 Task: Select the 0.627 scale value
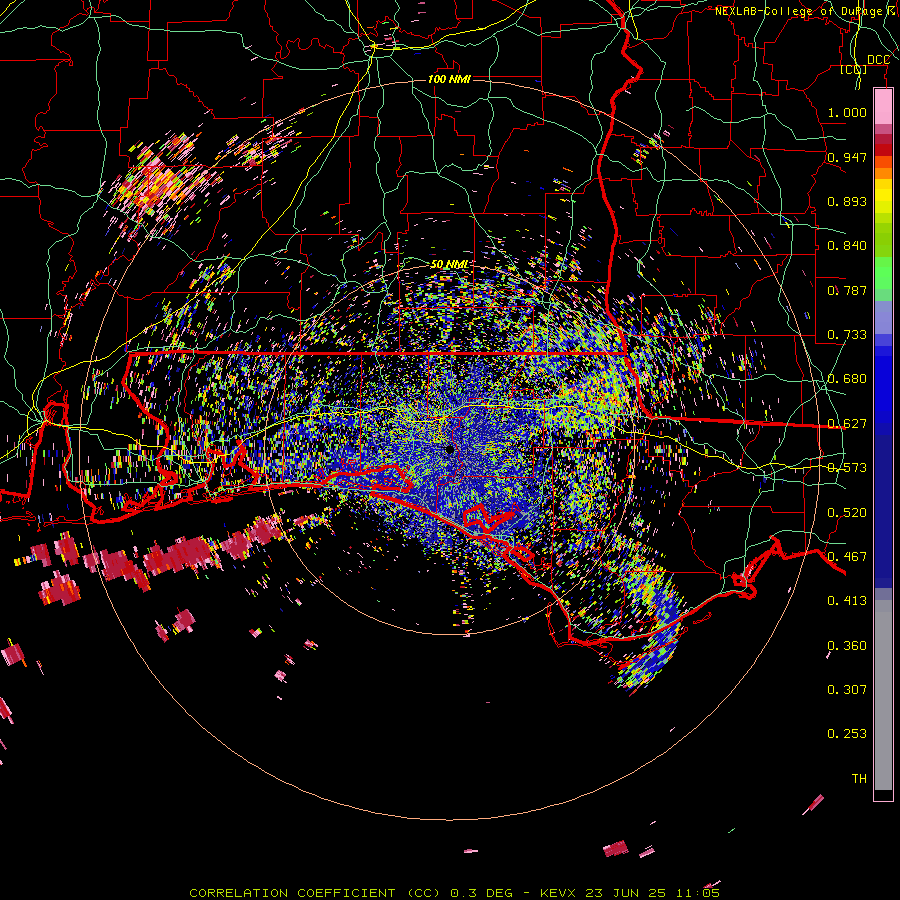pos(847,424)
